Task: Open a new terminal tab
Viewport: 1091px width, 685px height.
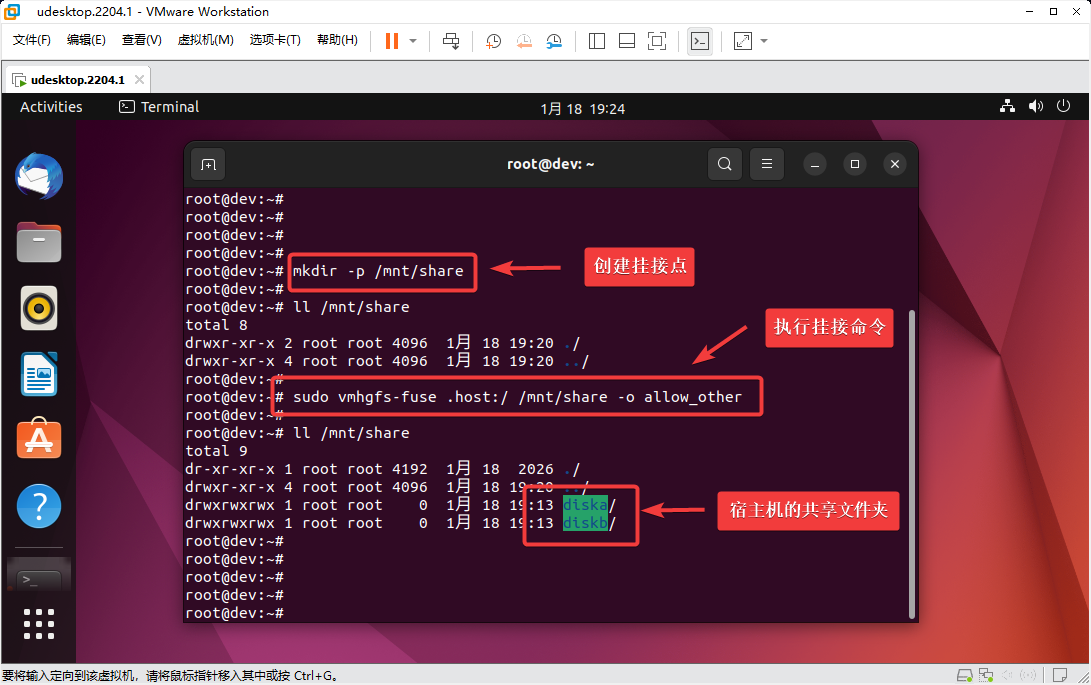Action: coord(207,164)
